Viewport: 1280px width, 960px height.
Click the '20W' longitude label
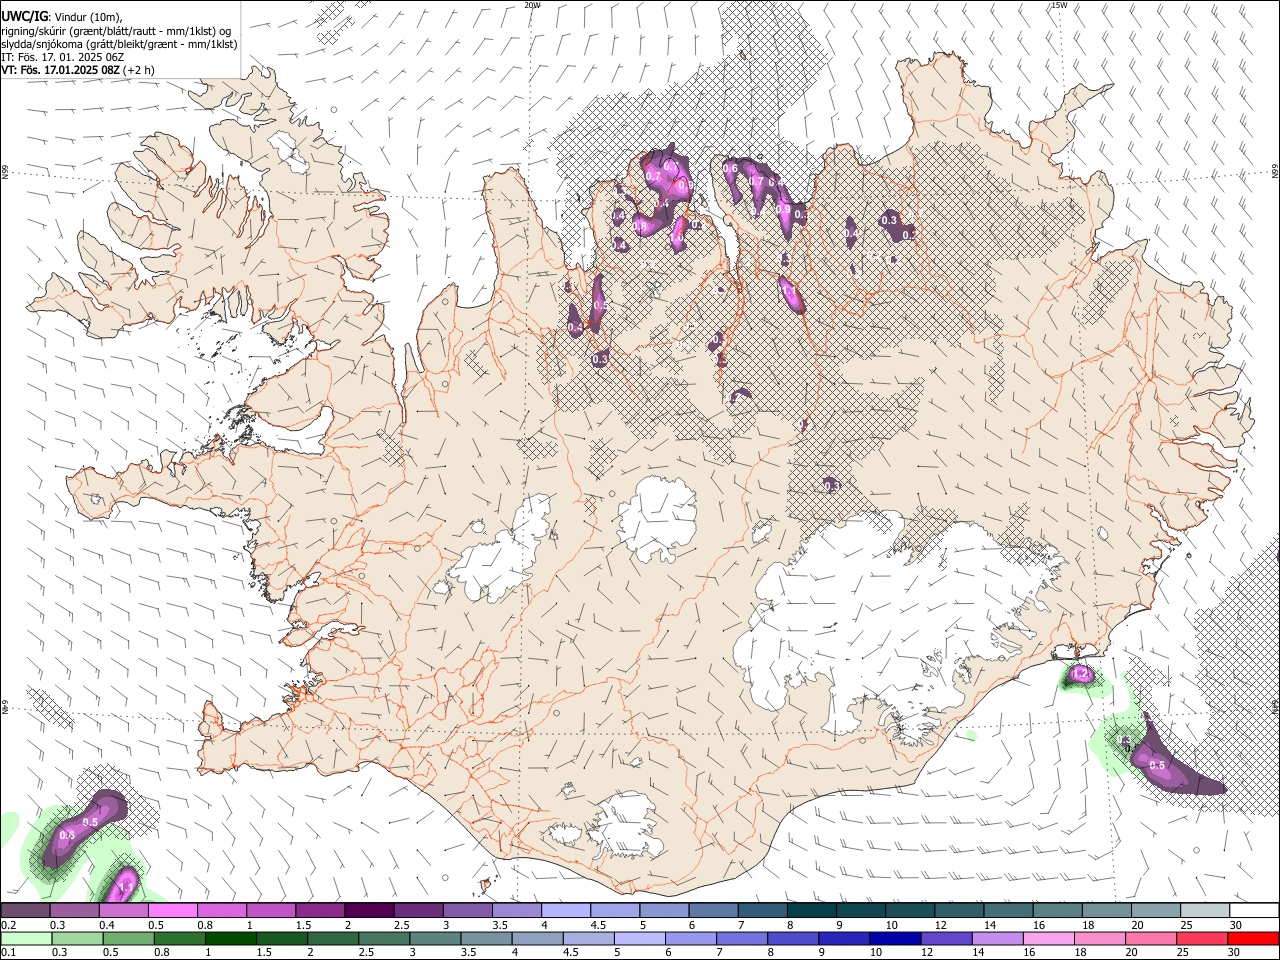[532, 5]
